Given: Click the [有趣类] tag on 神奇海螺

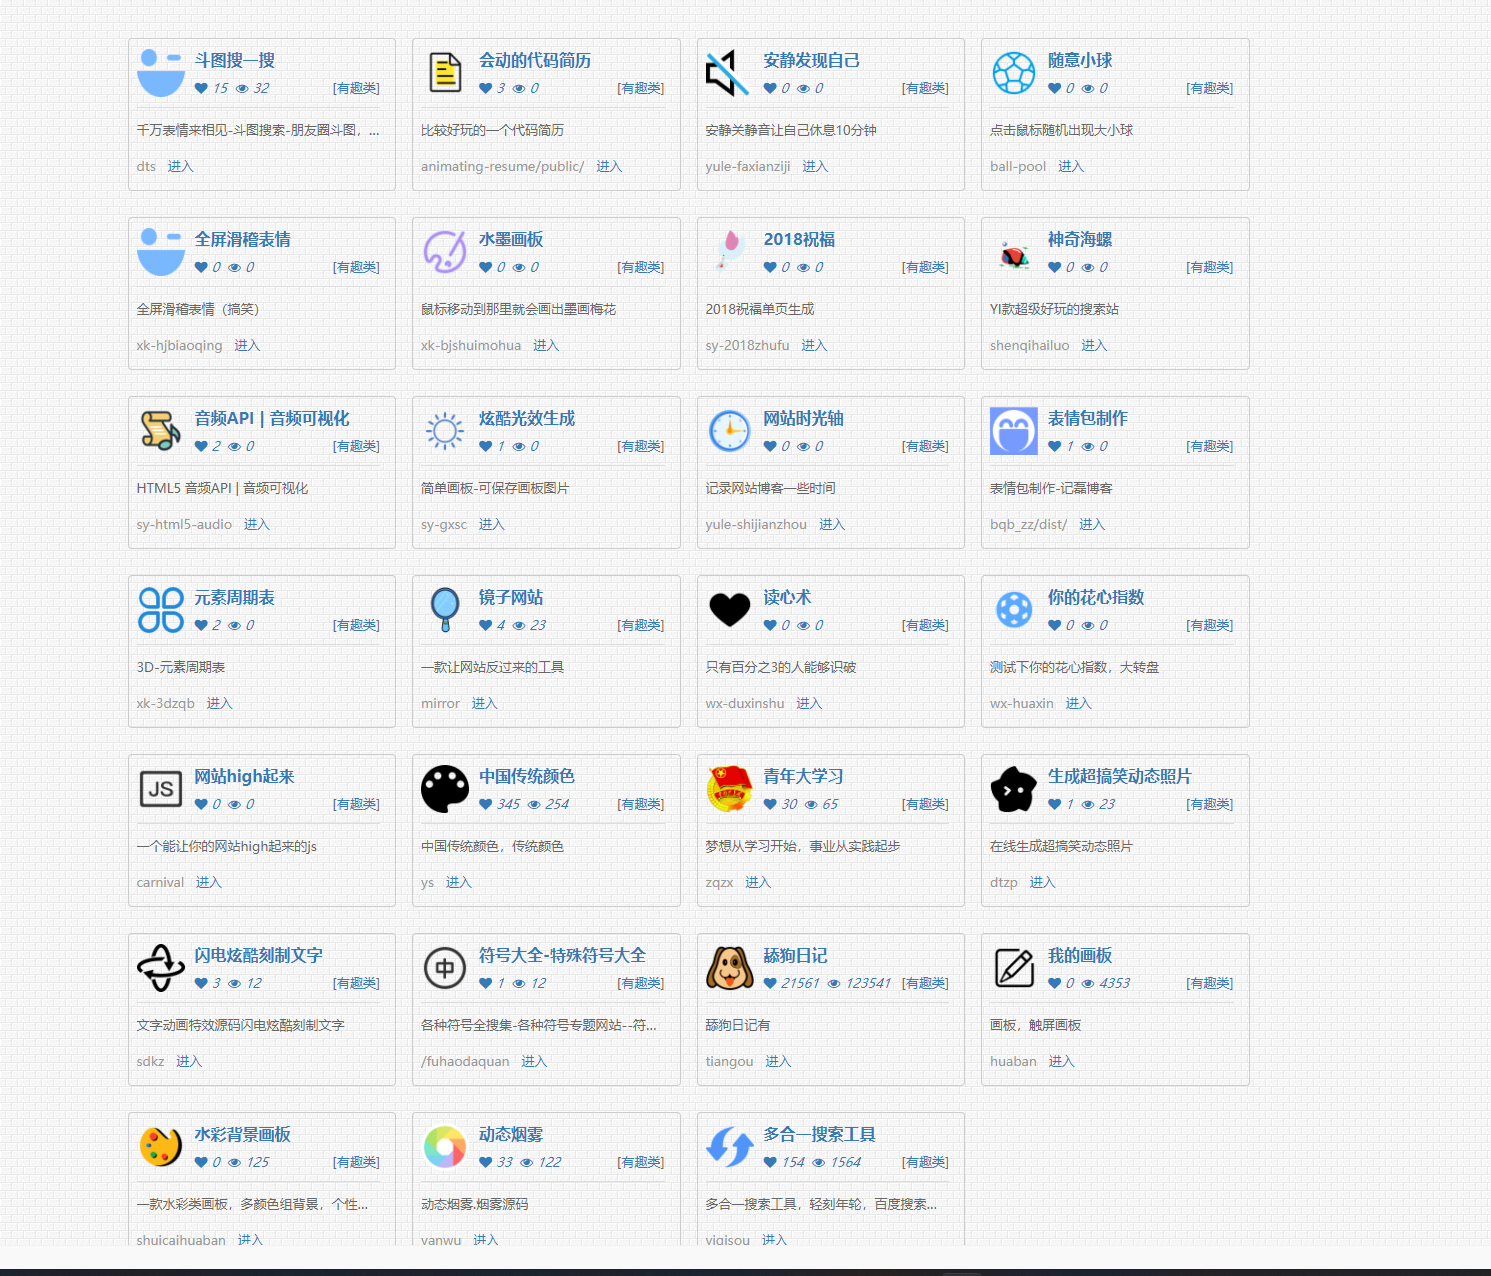Looking at the screenshot, I should [x=1209, y=267].
